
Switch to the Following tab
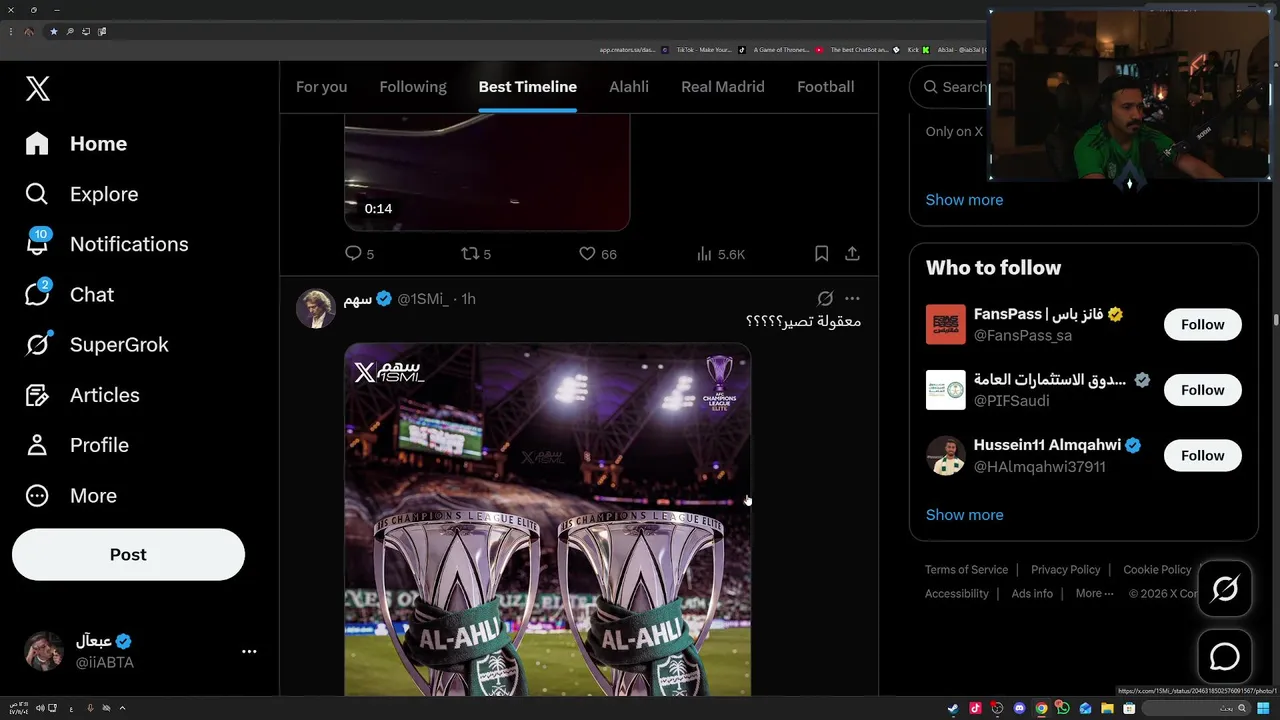[x=413, y=87]
